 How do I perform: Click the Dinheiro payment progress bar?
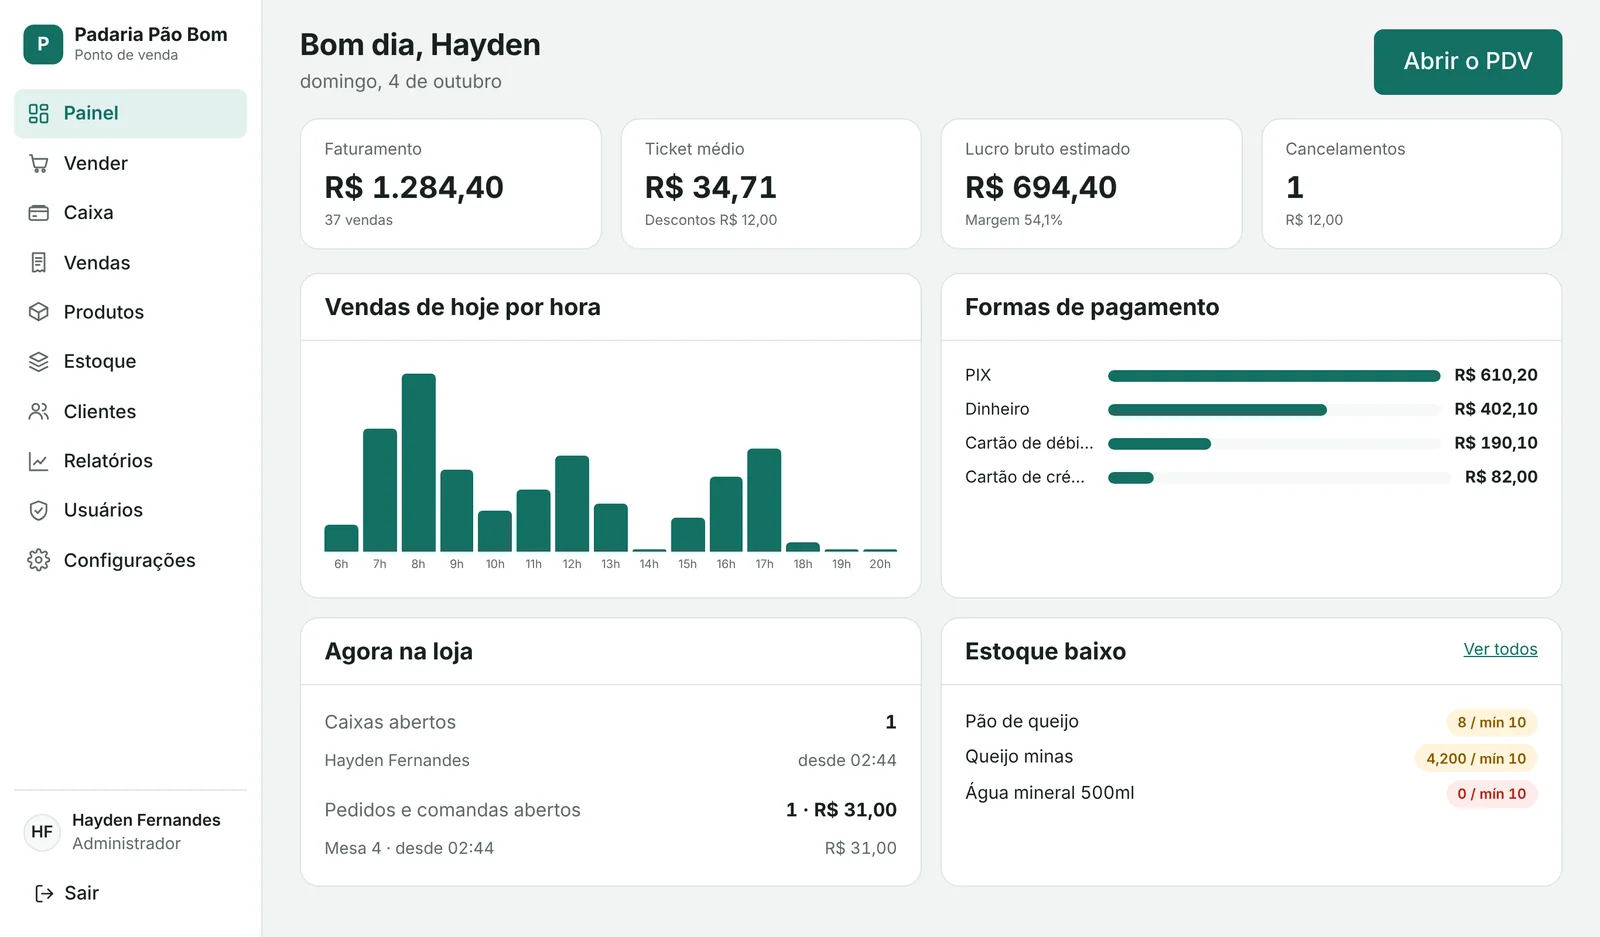[x=1274, y=410]
